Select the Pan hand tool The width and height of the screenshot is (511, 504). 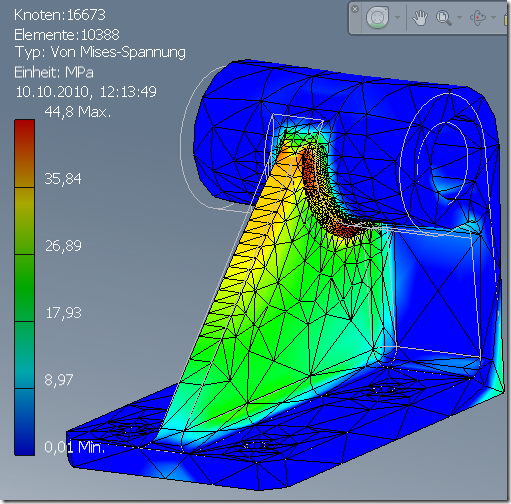(420, 18)
